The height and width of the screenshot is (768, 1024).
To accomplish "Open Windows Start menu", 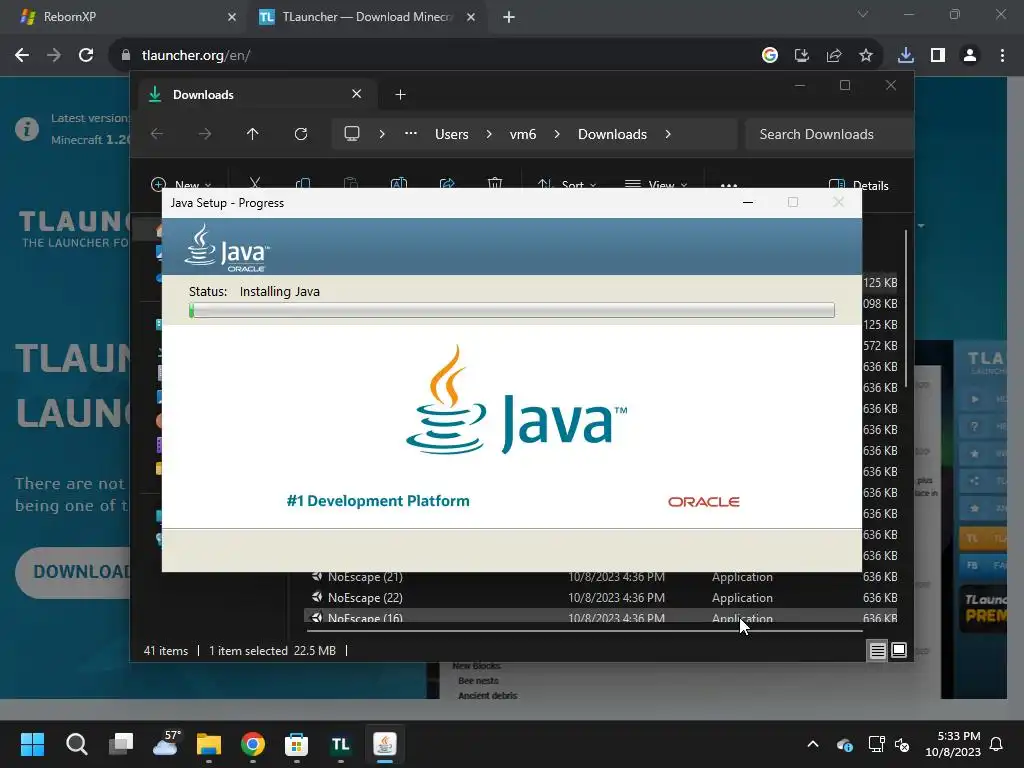I will point(32,744).
